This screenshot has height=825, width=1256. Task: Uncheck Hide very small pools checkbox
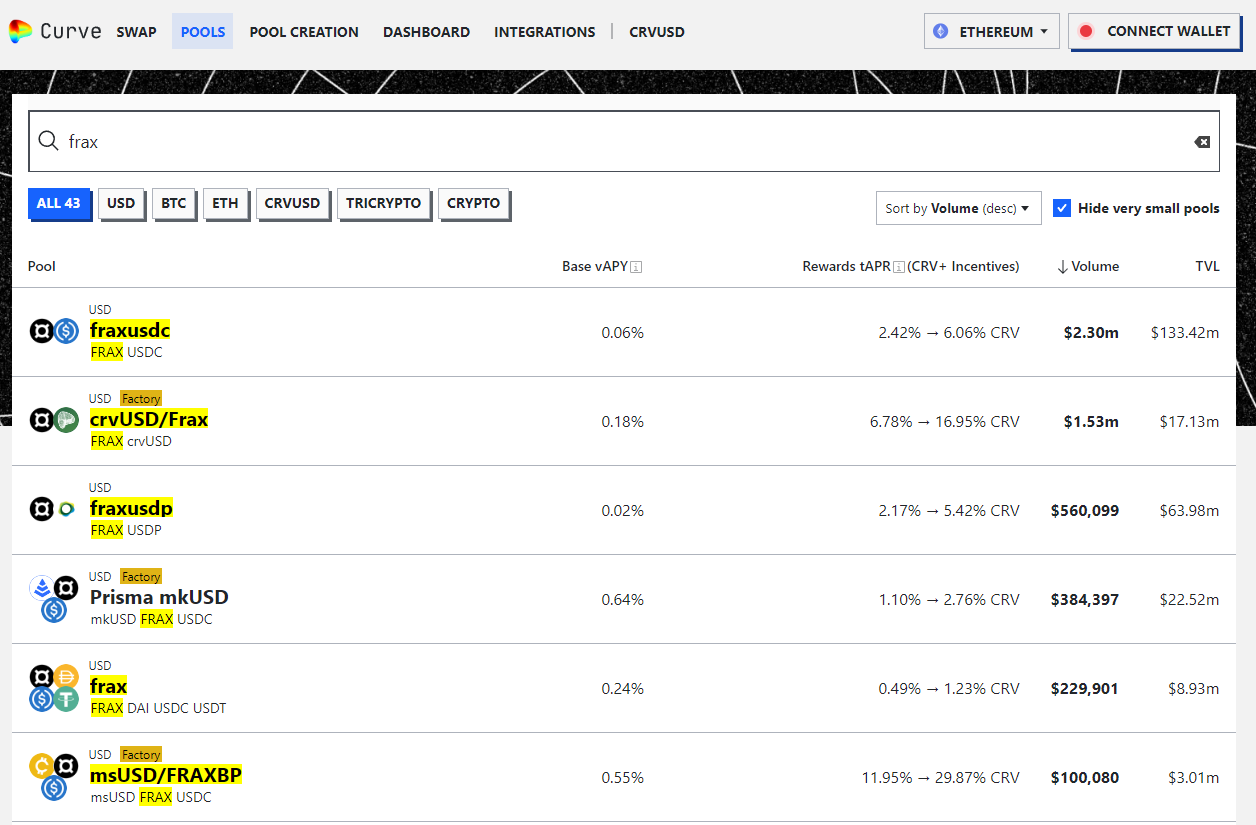(1062, 208)
